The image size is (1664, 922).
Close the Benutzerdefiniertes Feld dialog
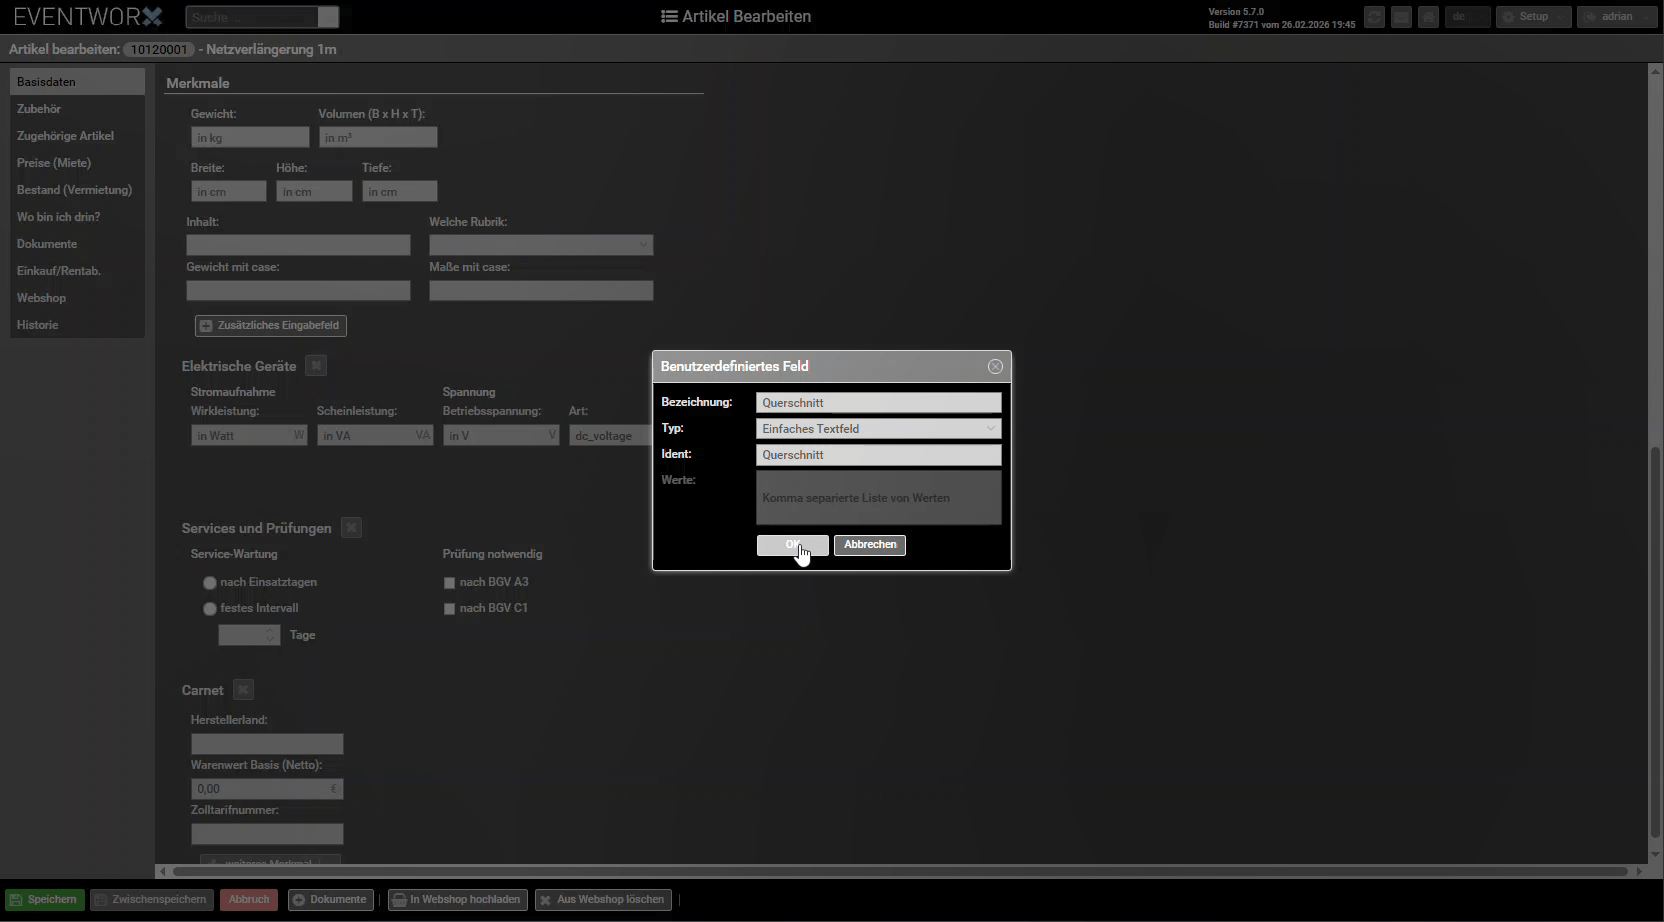tap(995, 367)
